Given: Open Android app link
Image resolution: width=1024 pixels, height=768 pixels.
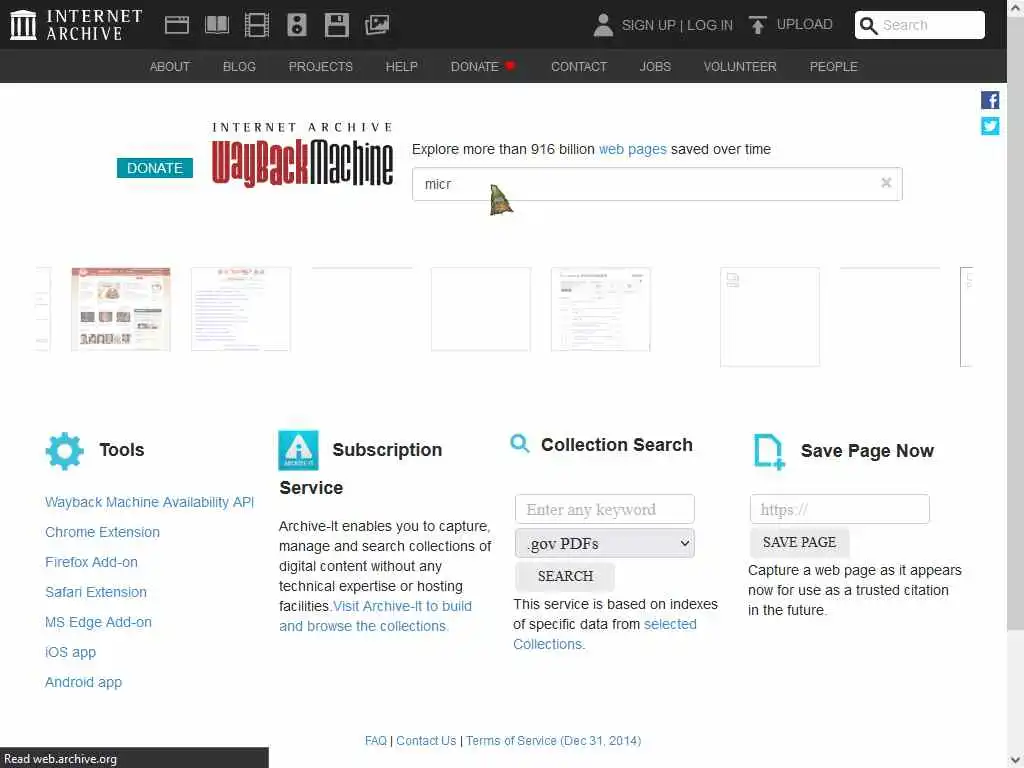Looking at the screenshot, I should click(84, 682).
